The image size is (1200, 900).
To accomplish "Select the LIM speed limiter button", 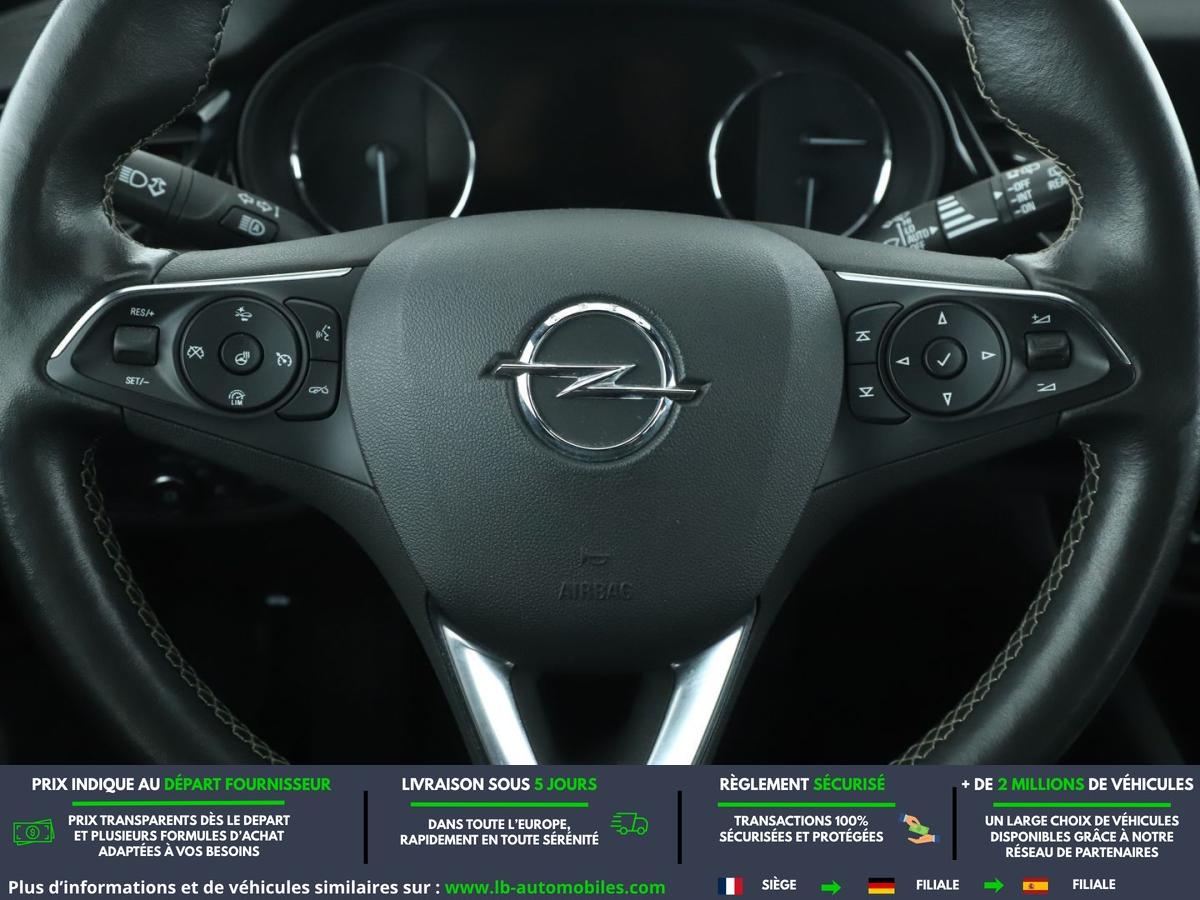I will point(236,397).
